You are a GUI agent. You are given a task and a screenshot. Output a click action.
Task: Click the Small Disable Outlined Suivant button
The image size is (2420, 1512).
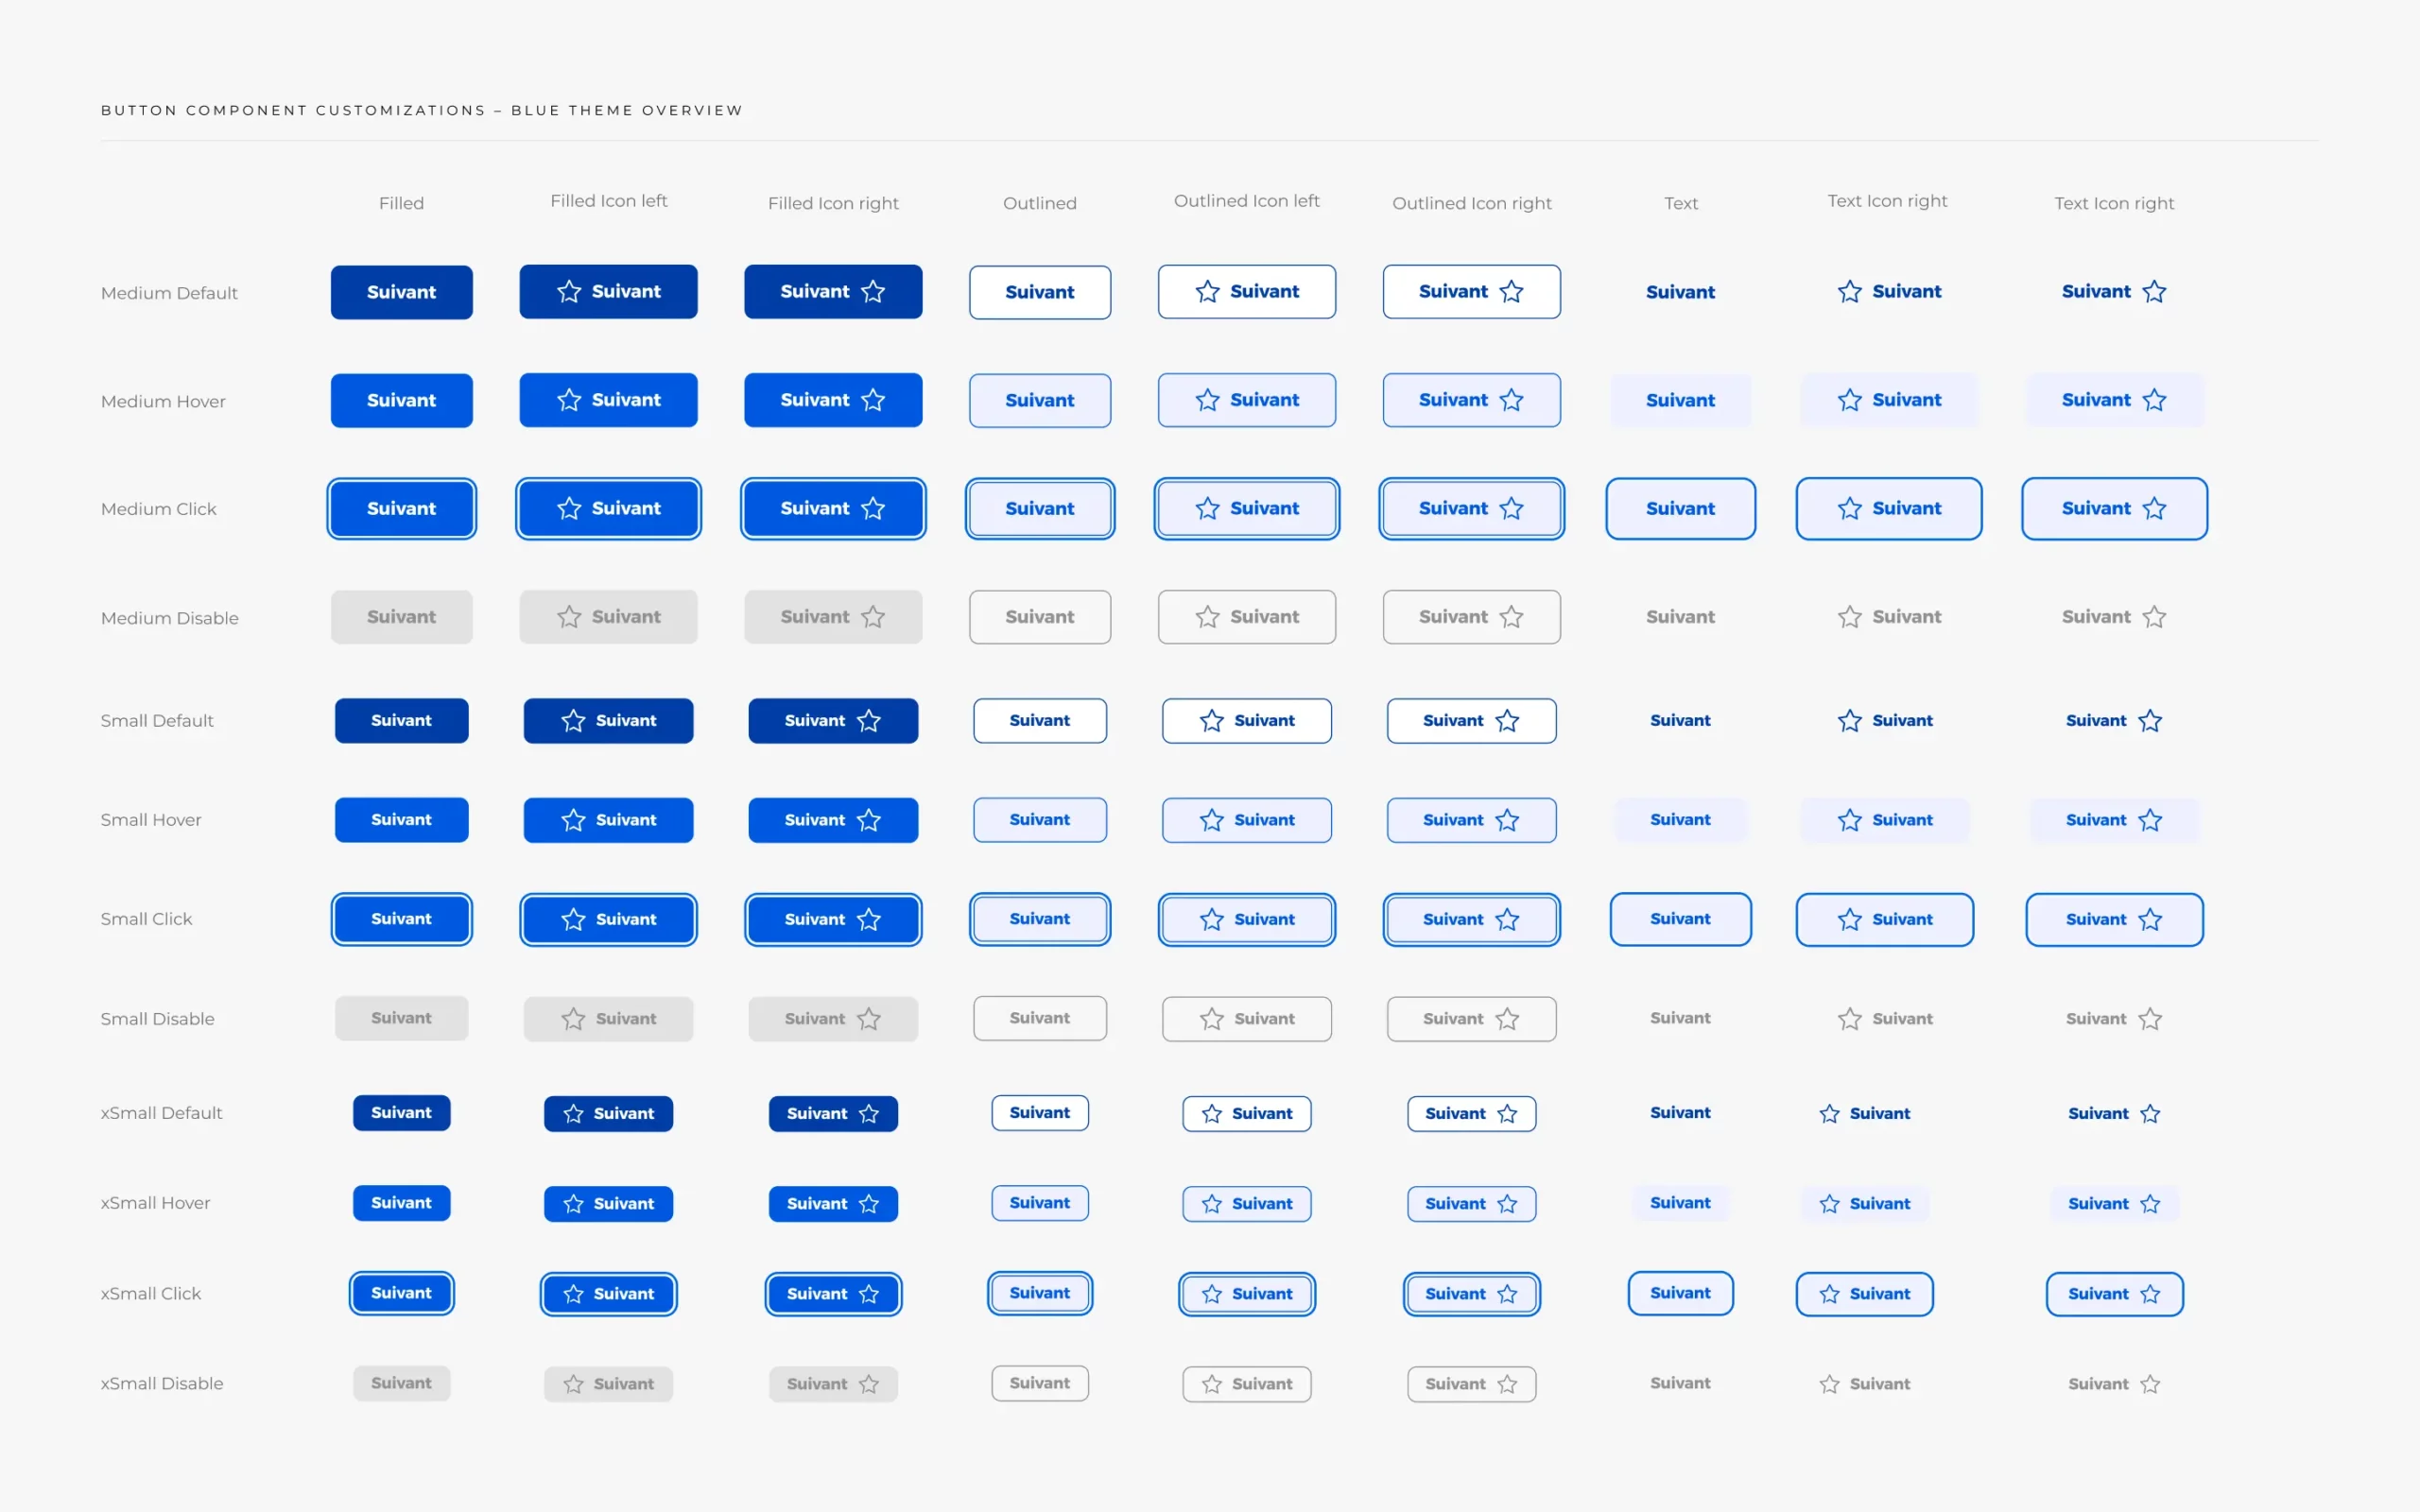click(1040, 1018)
